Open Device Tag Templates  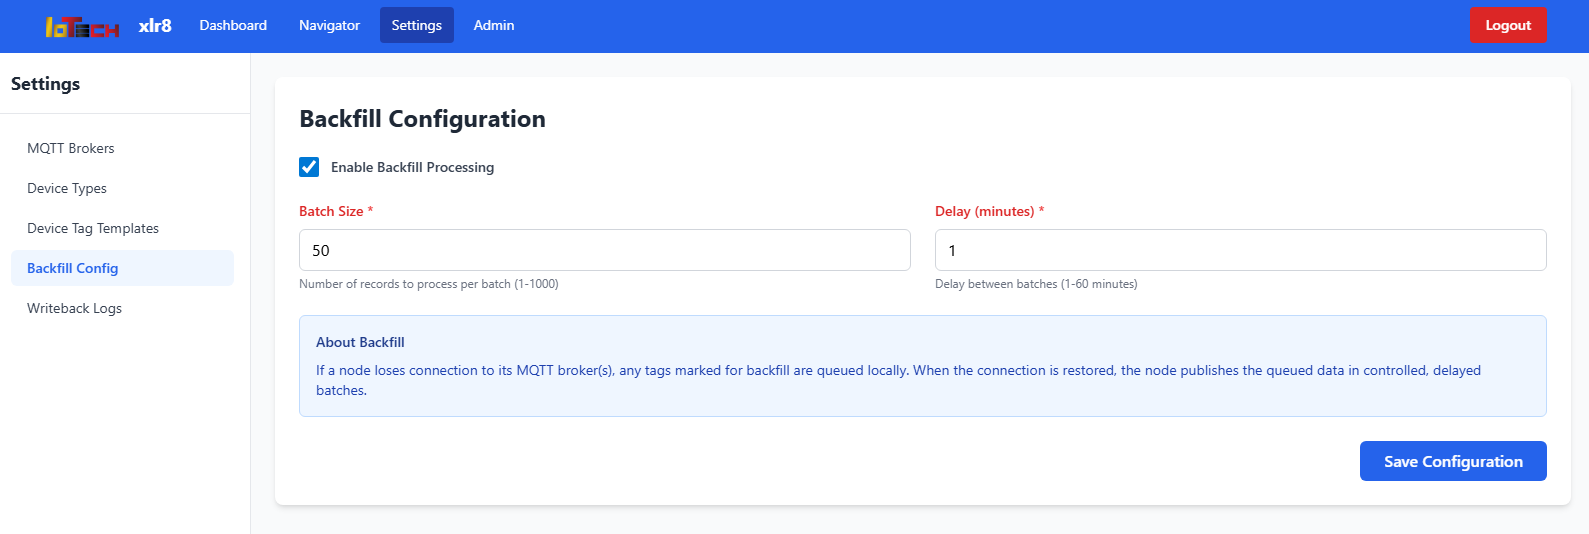[93, 228]
